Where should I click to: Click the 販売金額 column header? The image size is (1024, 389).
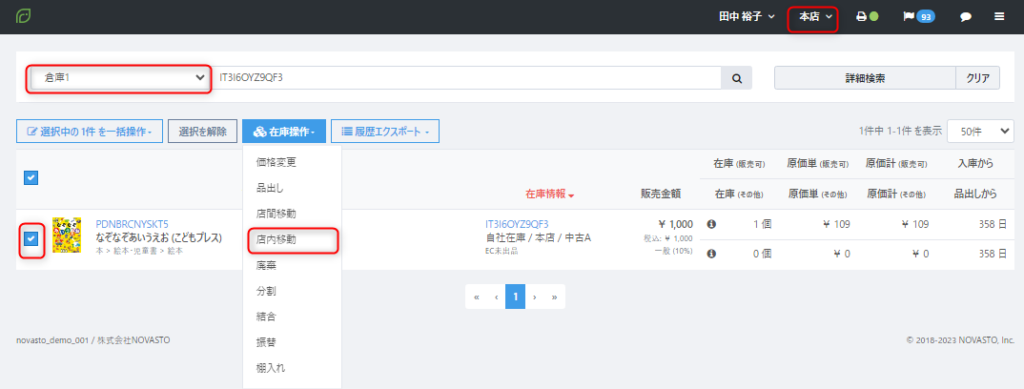pos(661,193)
